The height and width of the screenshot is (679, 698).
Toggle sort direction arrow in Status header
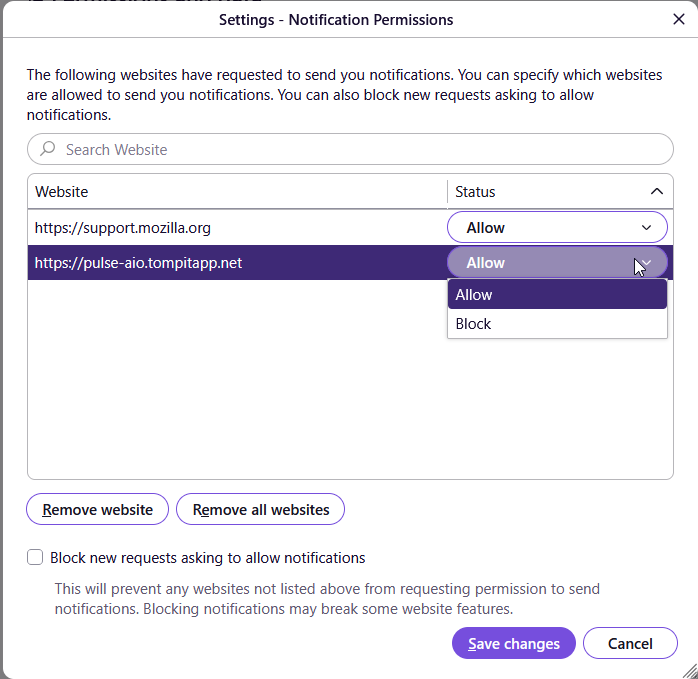click(x=657, y=191)
